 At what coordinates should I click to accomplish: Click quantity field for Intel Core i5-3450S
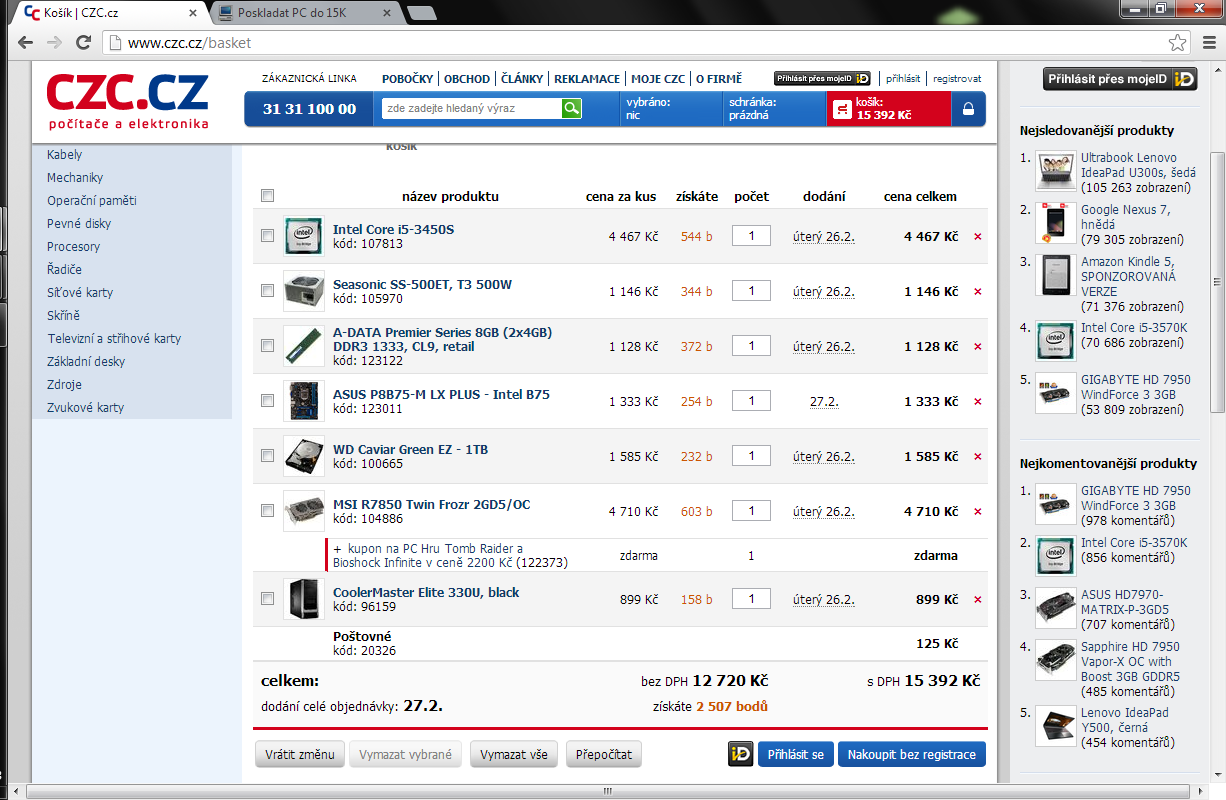click(751, 236)
